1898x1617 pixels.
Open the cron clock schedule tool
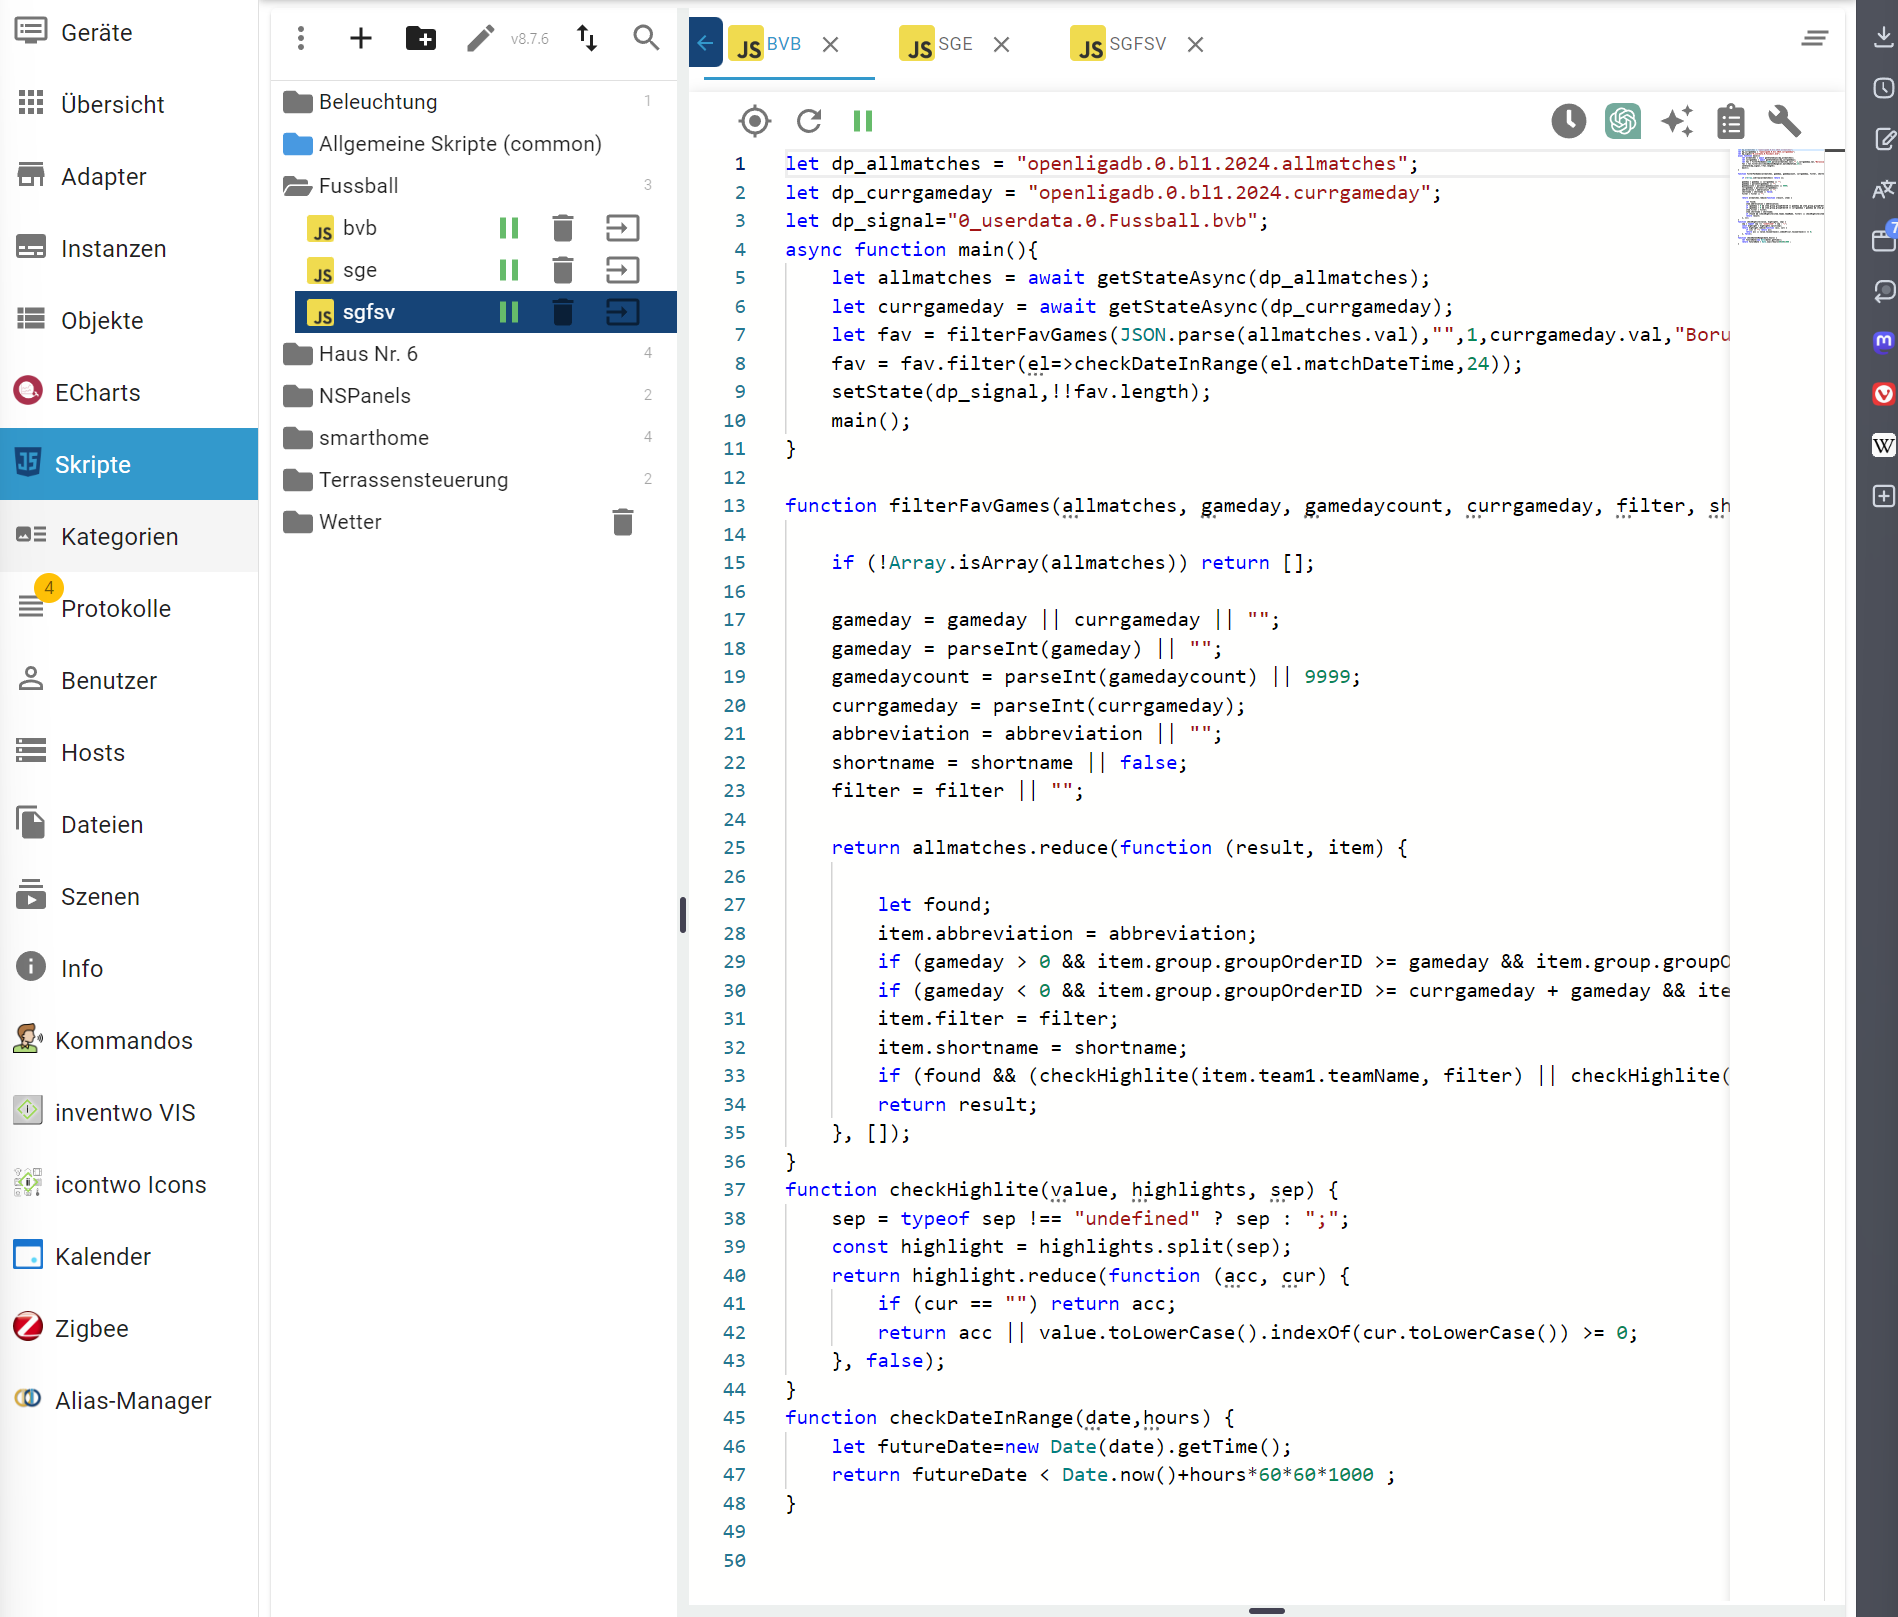click(1568, 121)
